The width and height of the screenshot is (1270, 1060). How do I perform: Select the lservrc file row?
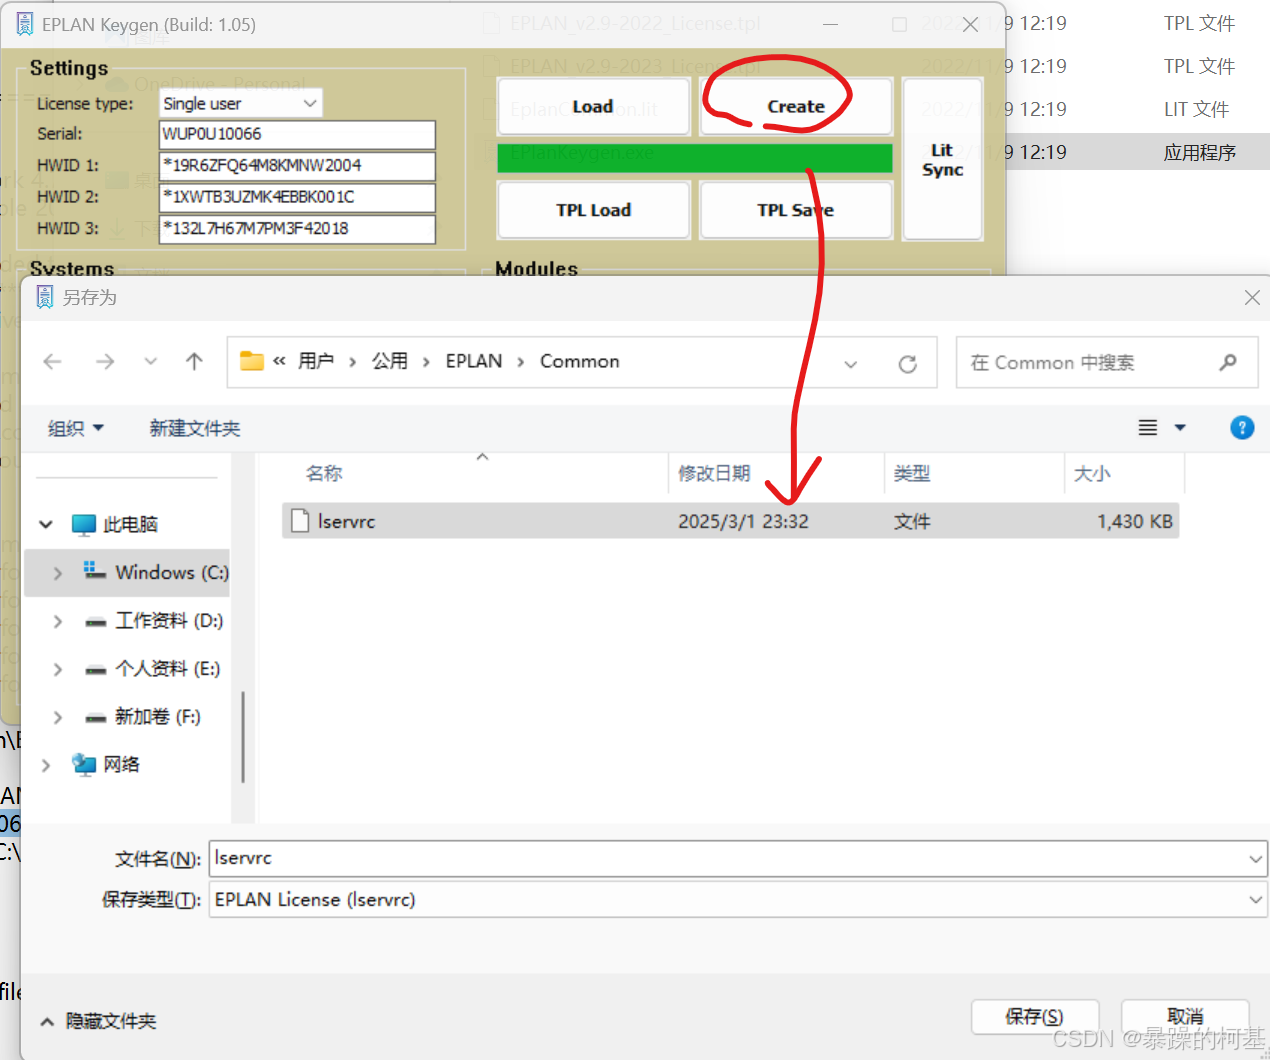pyautogui.click(x=730, y=521)
